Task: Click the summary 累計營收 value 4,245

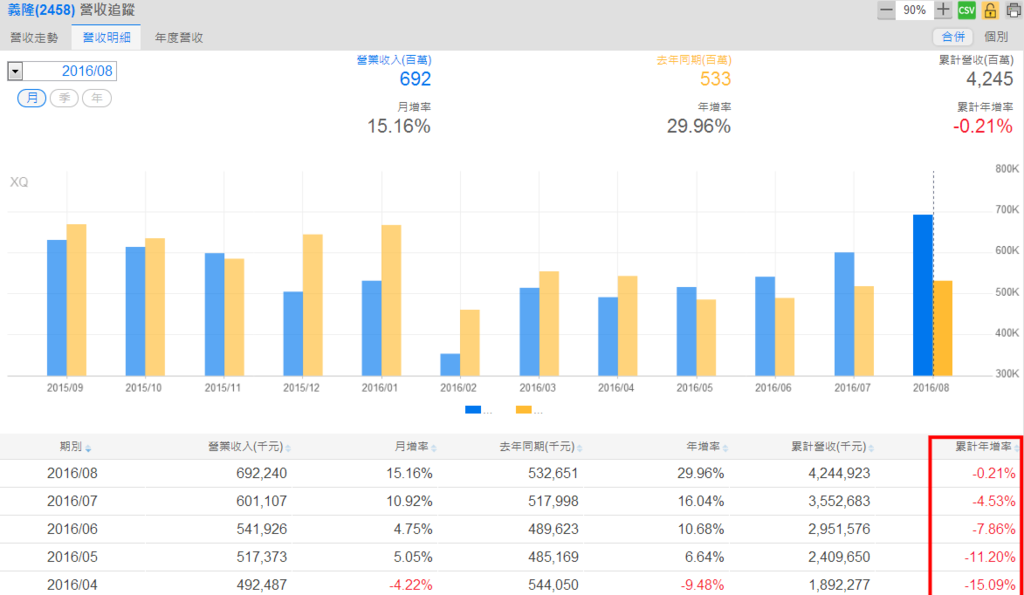Action: coord(989,79)
